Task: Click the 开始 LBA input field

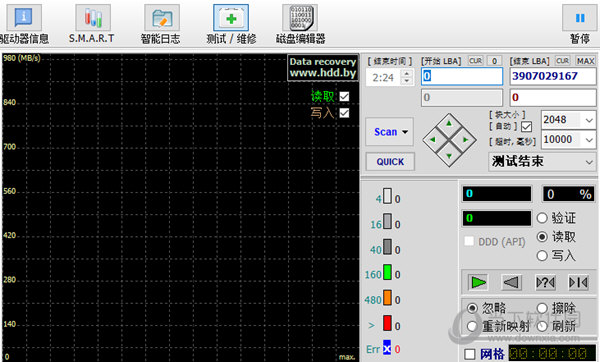Action: tap(462, 76)
